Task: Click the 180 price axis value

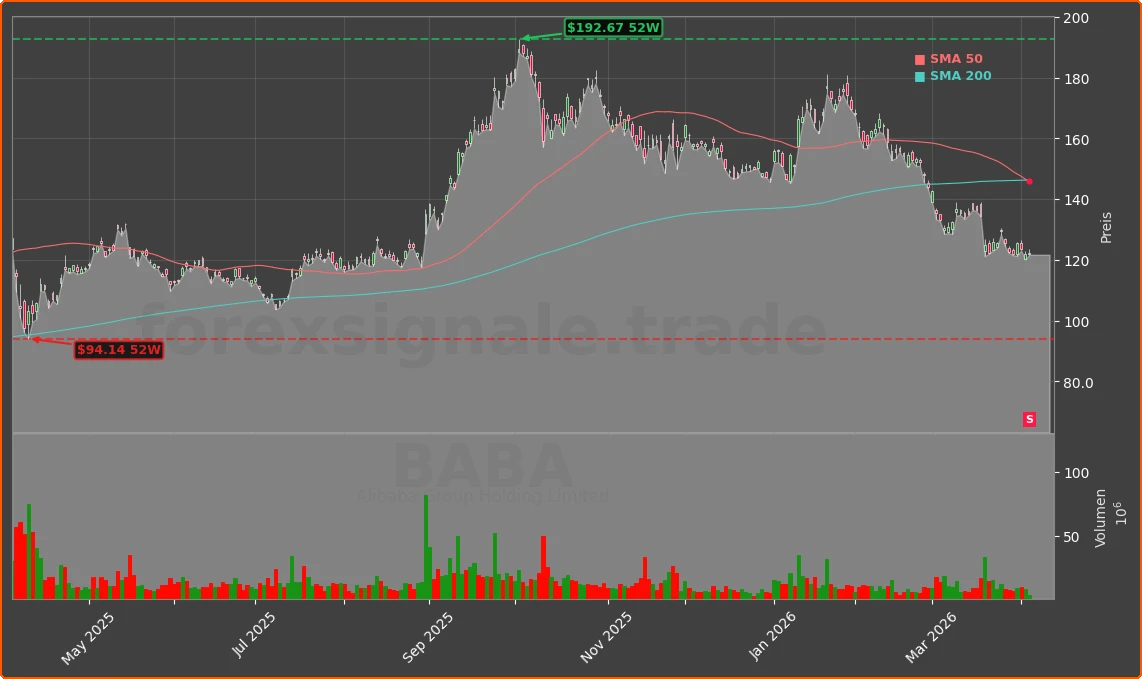Action: [x=1076, y=79]
